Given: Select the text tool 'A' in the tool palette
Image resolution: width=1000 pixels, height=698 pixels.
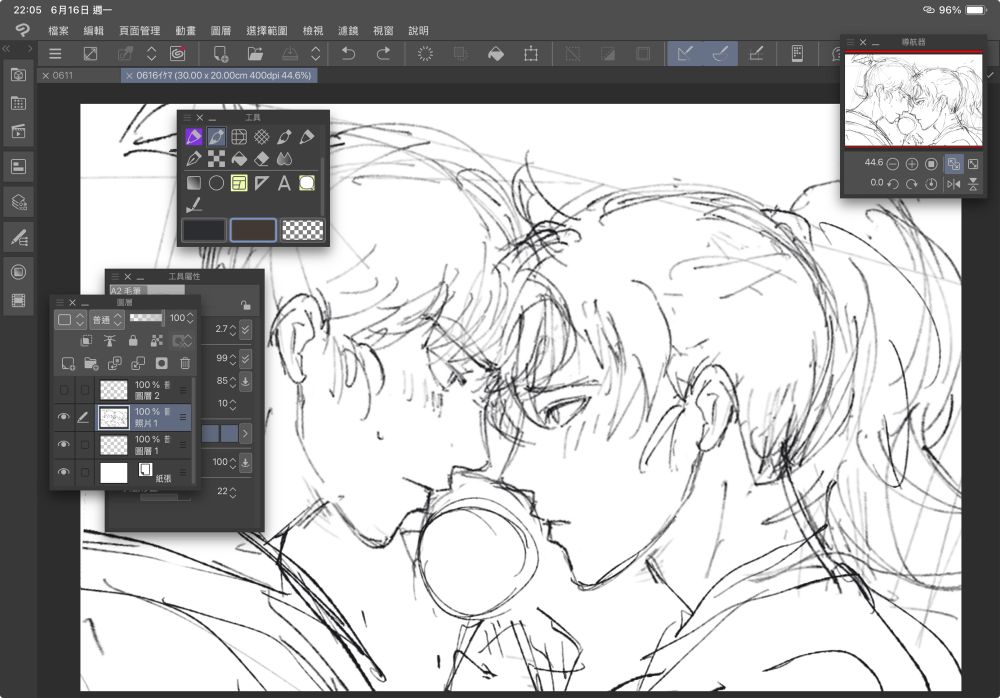Looking at the screenshot, I should tap(284, 184).
